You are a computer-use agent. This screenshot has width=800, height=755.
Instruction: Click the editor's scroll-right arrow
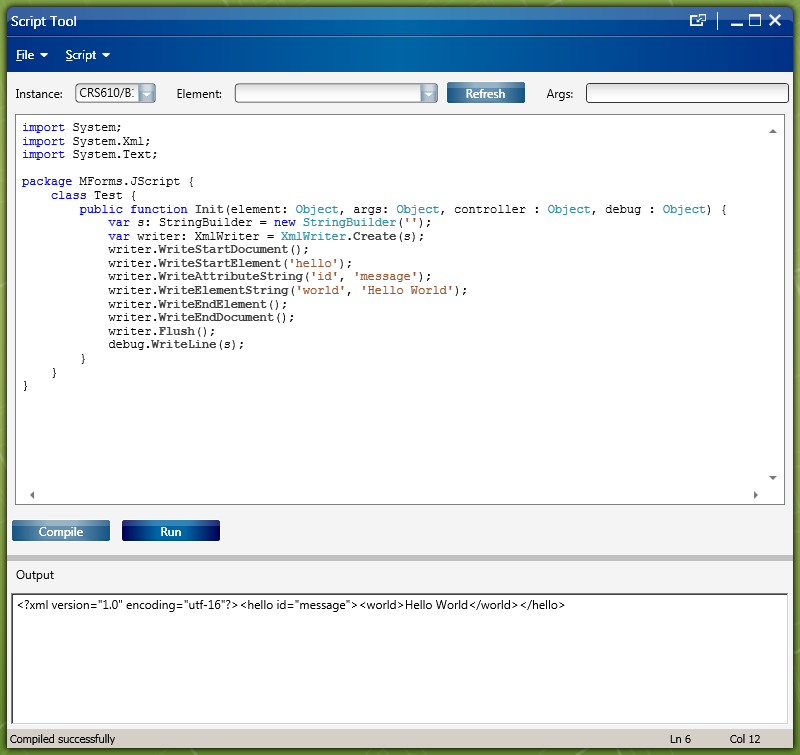pyautogui.click(x=756, y=495)
